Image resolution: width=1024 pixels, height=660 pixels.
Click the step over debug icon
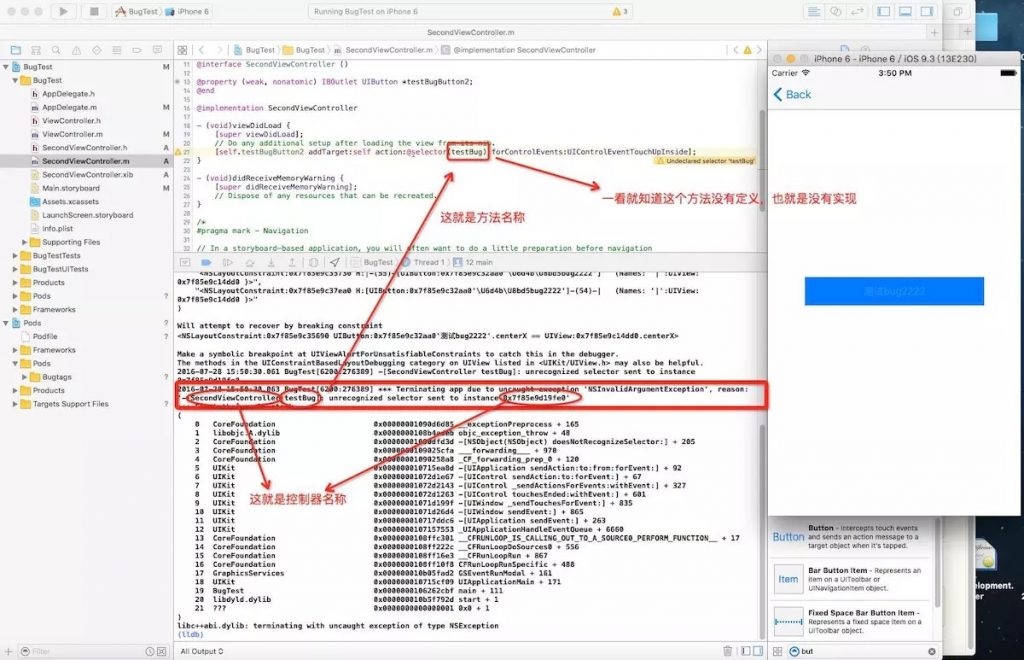pyautogui.click(x=249, y=262)
